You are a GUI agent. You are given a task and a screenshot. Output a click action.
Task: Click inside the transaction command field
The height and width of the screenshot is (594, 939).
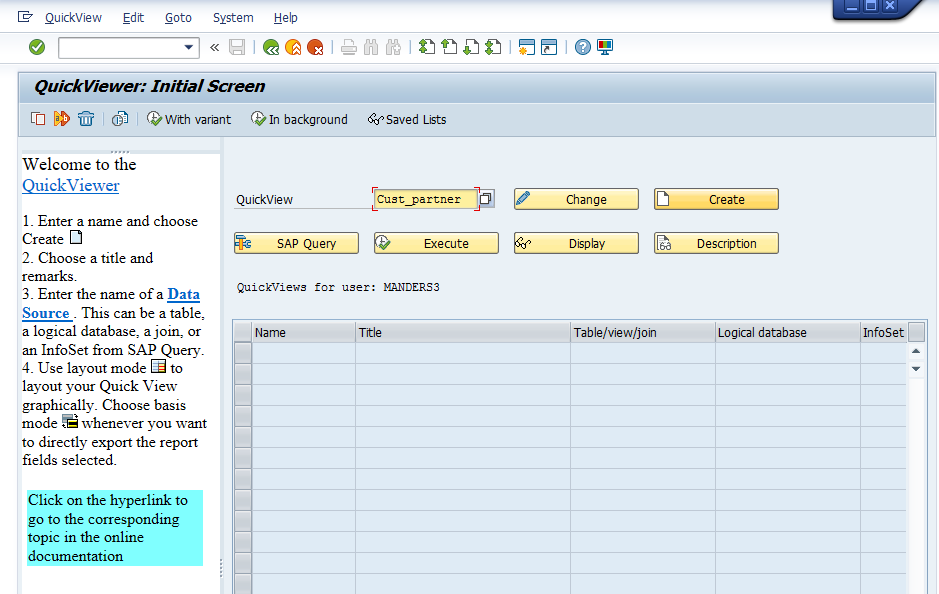120,47
